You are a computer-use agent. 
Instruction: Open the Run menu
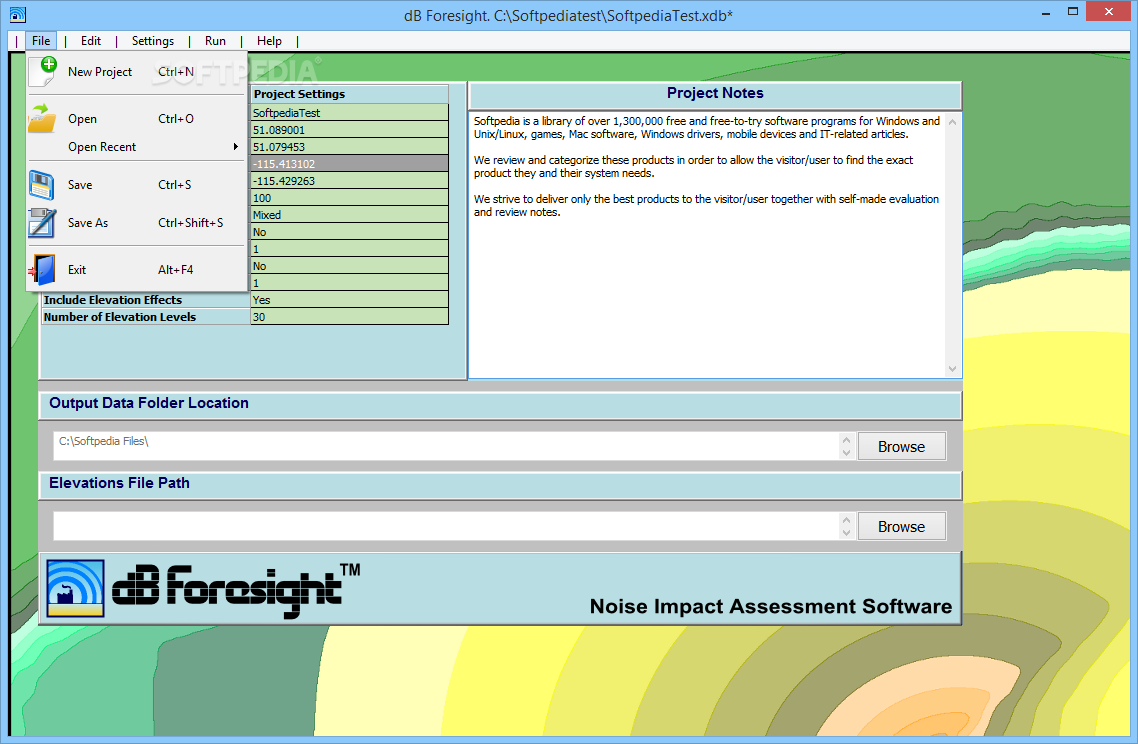[x=215, y=41]
